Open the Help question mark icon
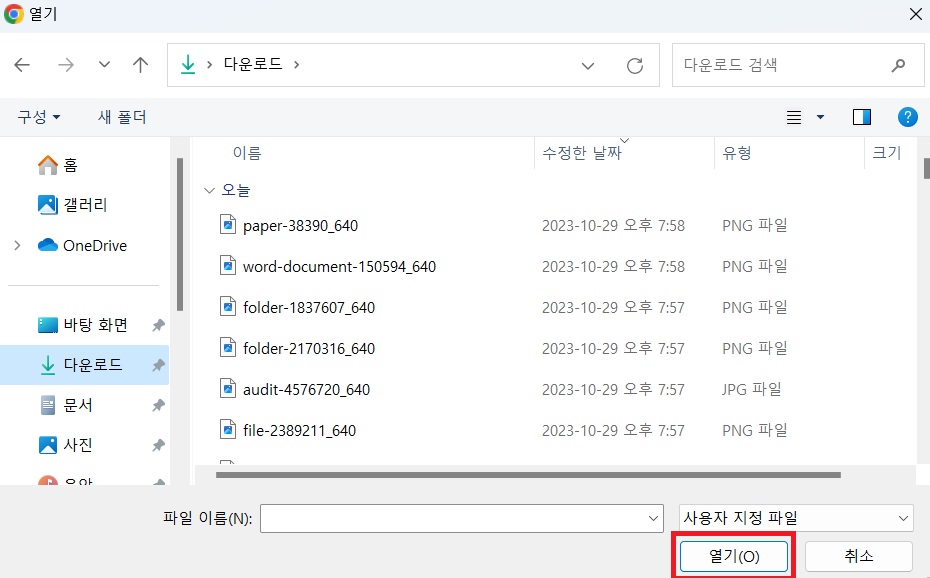The width and height of the screenshot is (930, 578). [x=907, y=117]
